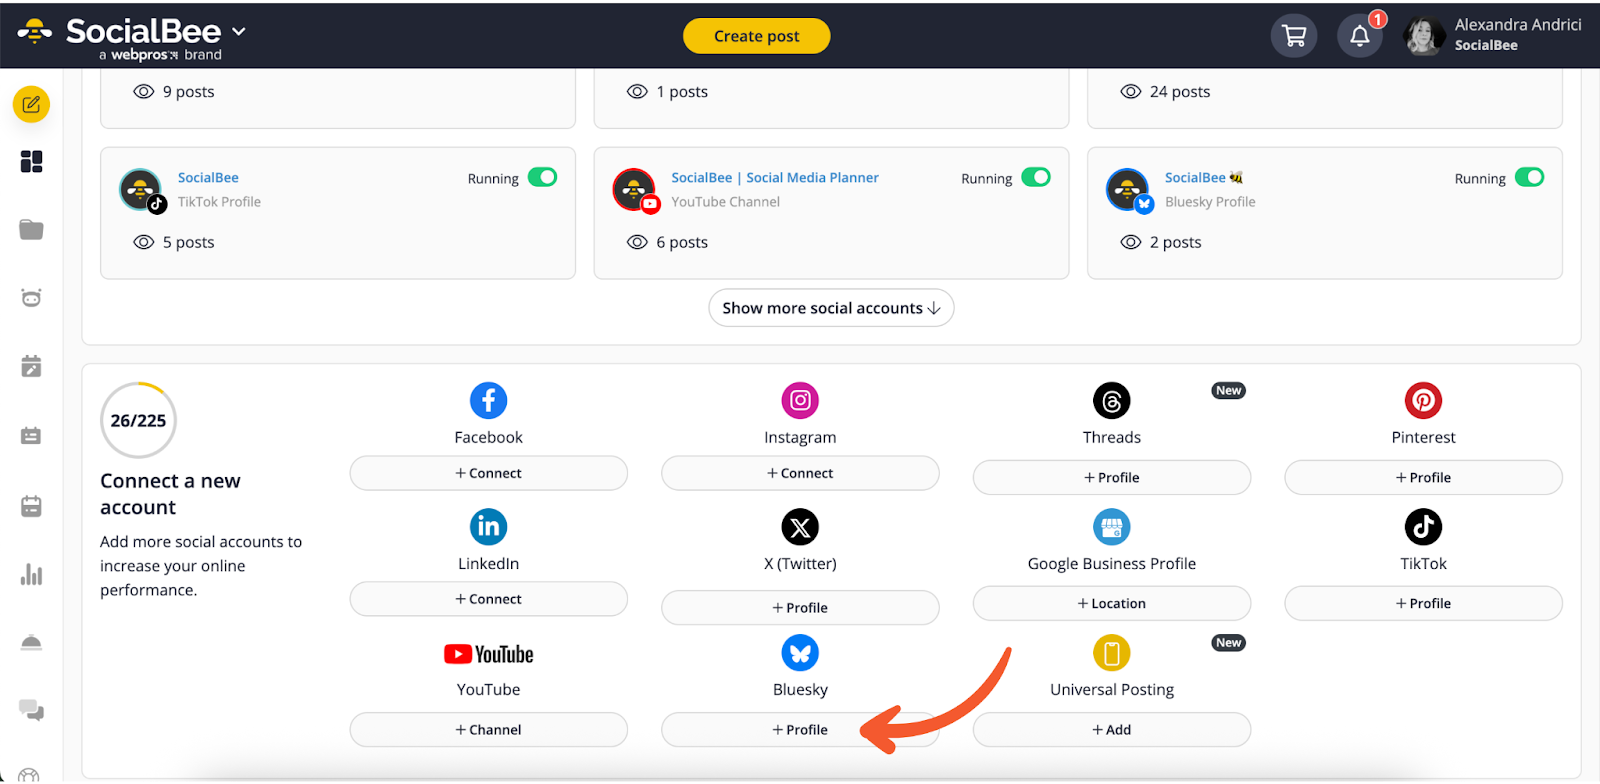The width and height of the screenshot is (1600, 784).
Task: Open the chat bubbles sidebar icon
Action: (32, 710)
